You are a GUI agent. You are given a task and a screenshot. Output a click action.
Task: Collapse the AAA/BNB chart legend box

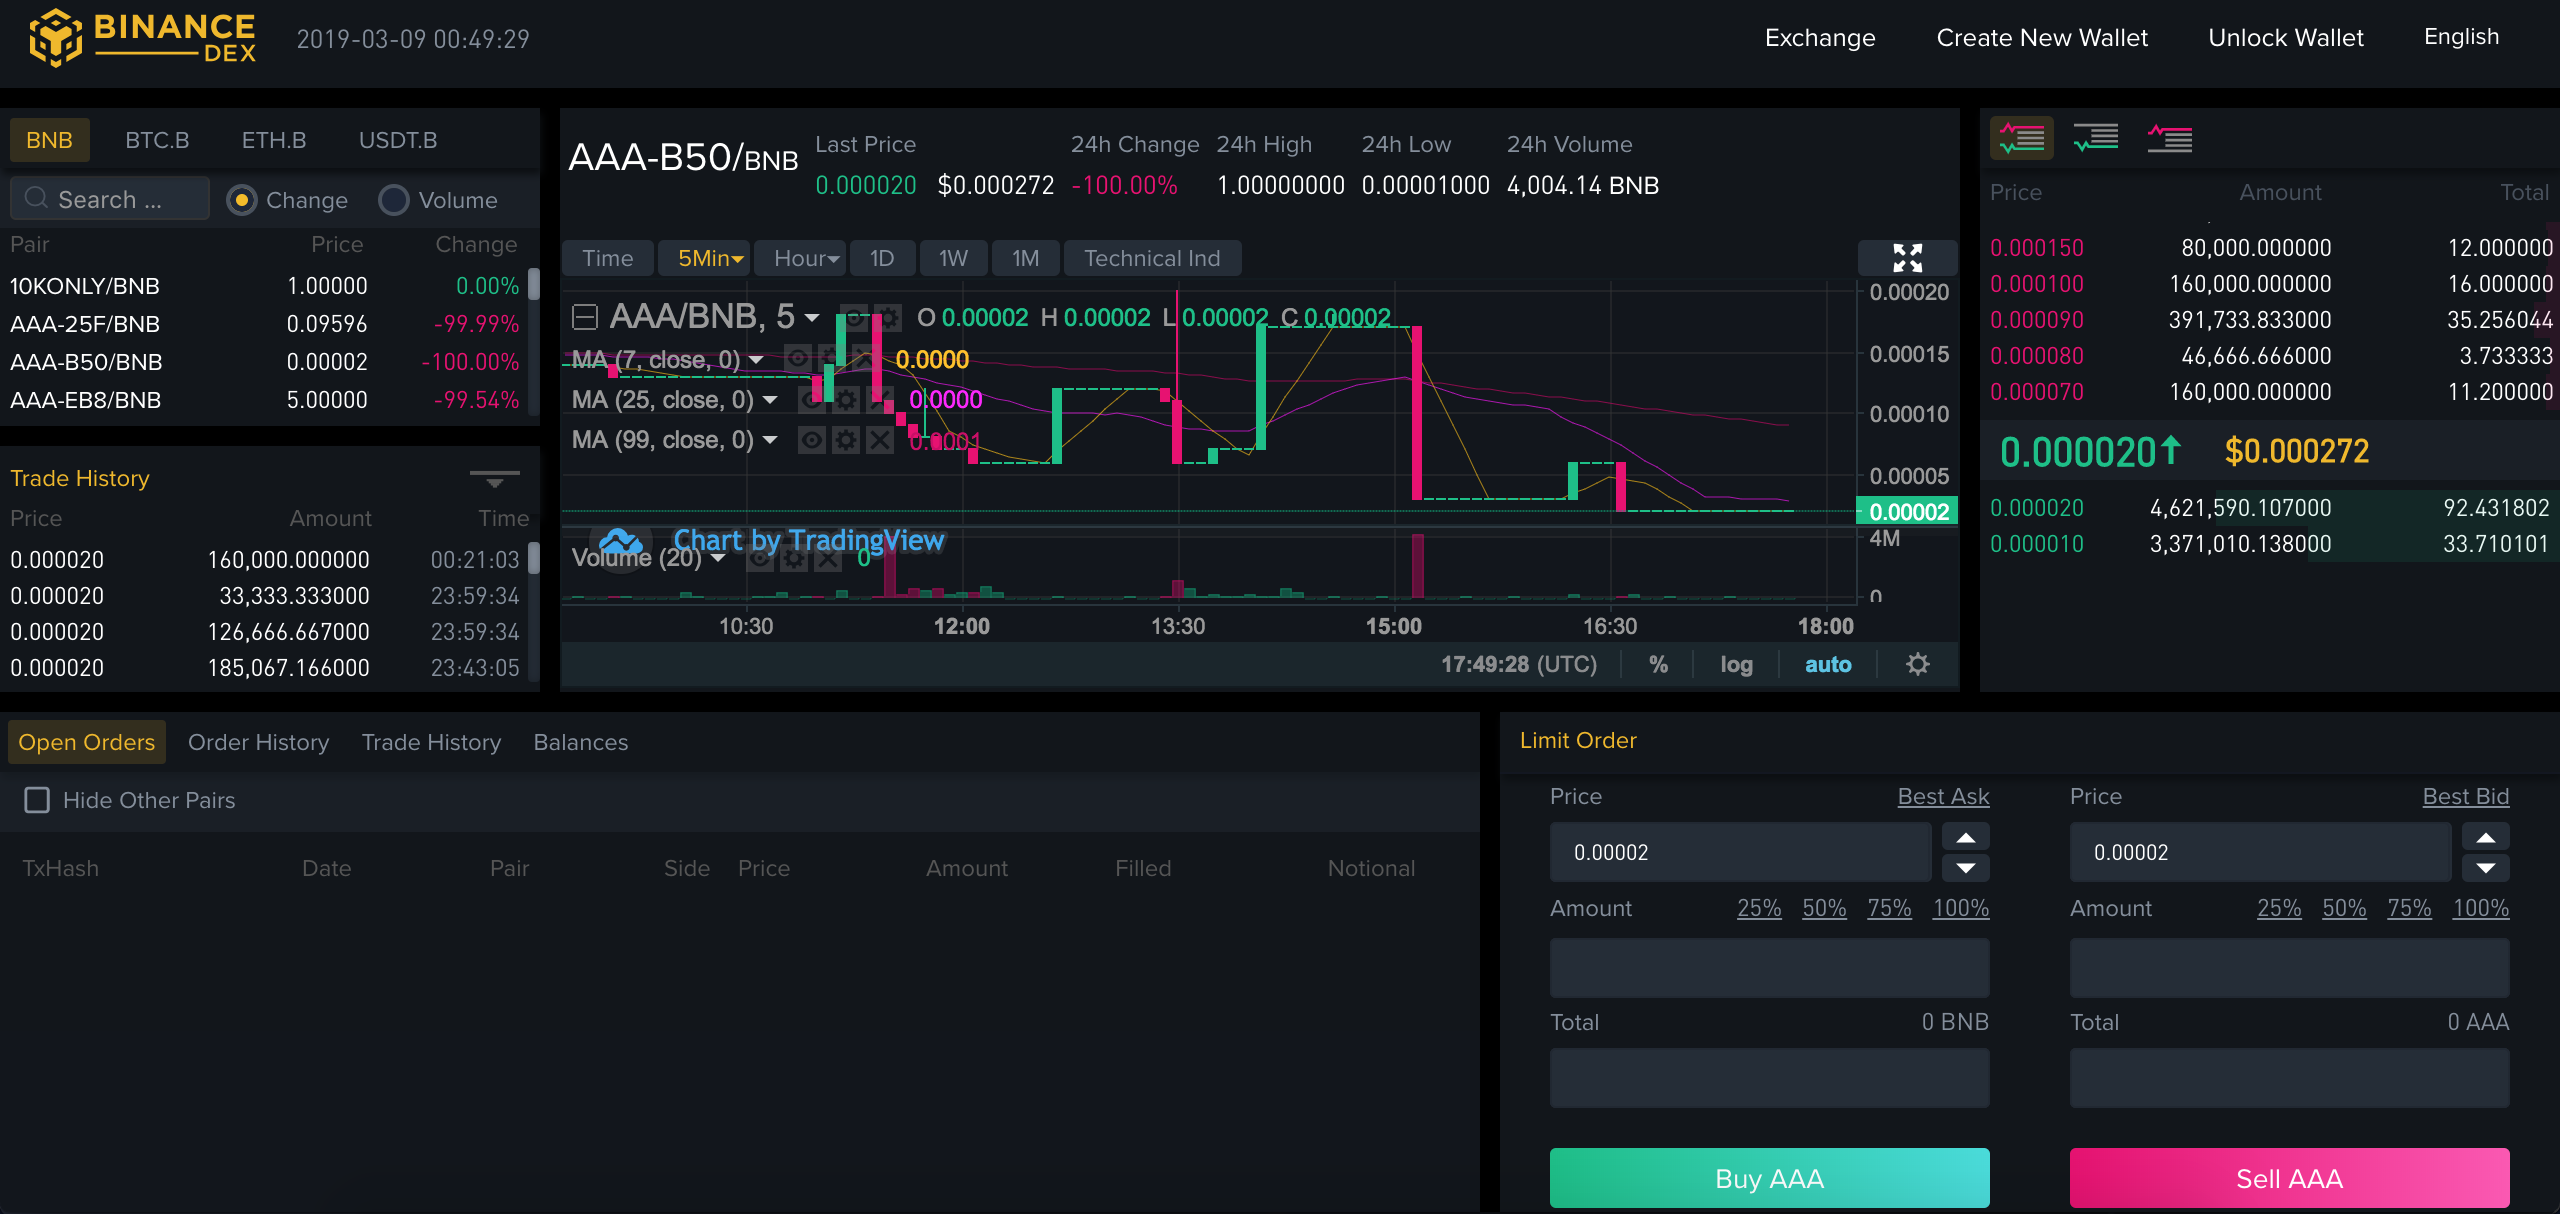(x=584, y=317)
